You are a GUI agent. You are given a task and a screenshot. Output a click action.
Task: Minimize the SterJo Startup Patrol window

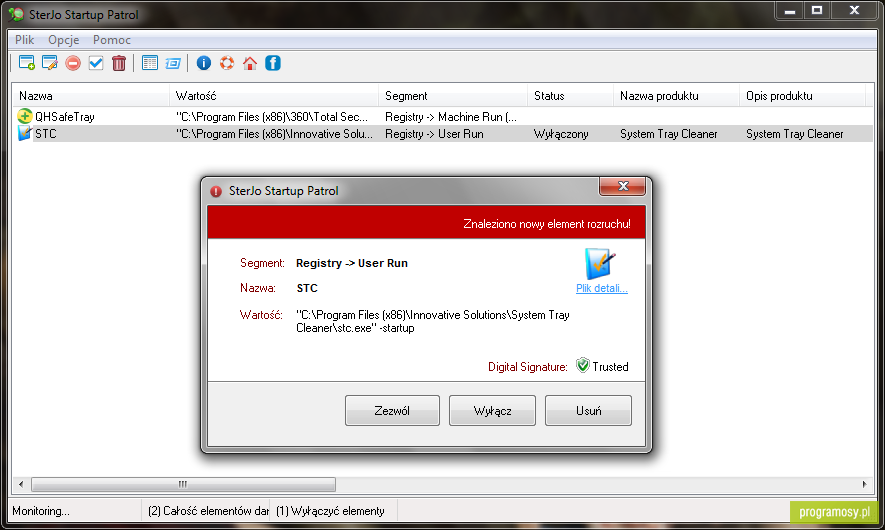[x=790, y=11]
